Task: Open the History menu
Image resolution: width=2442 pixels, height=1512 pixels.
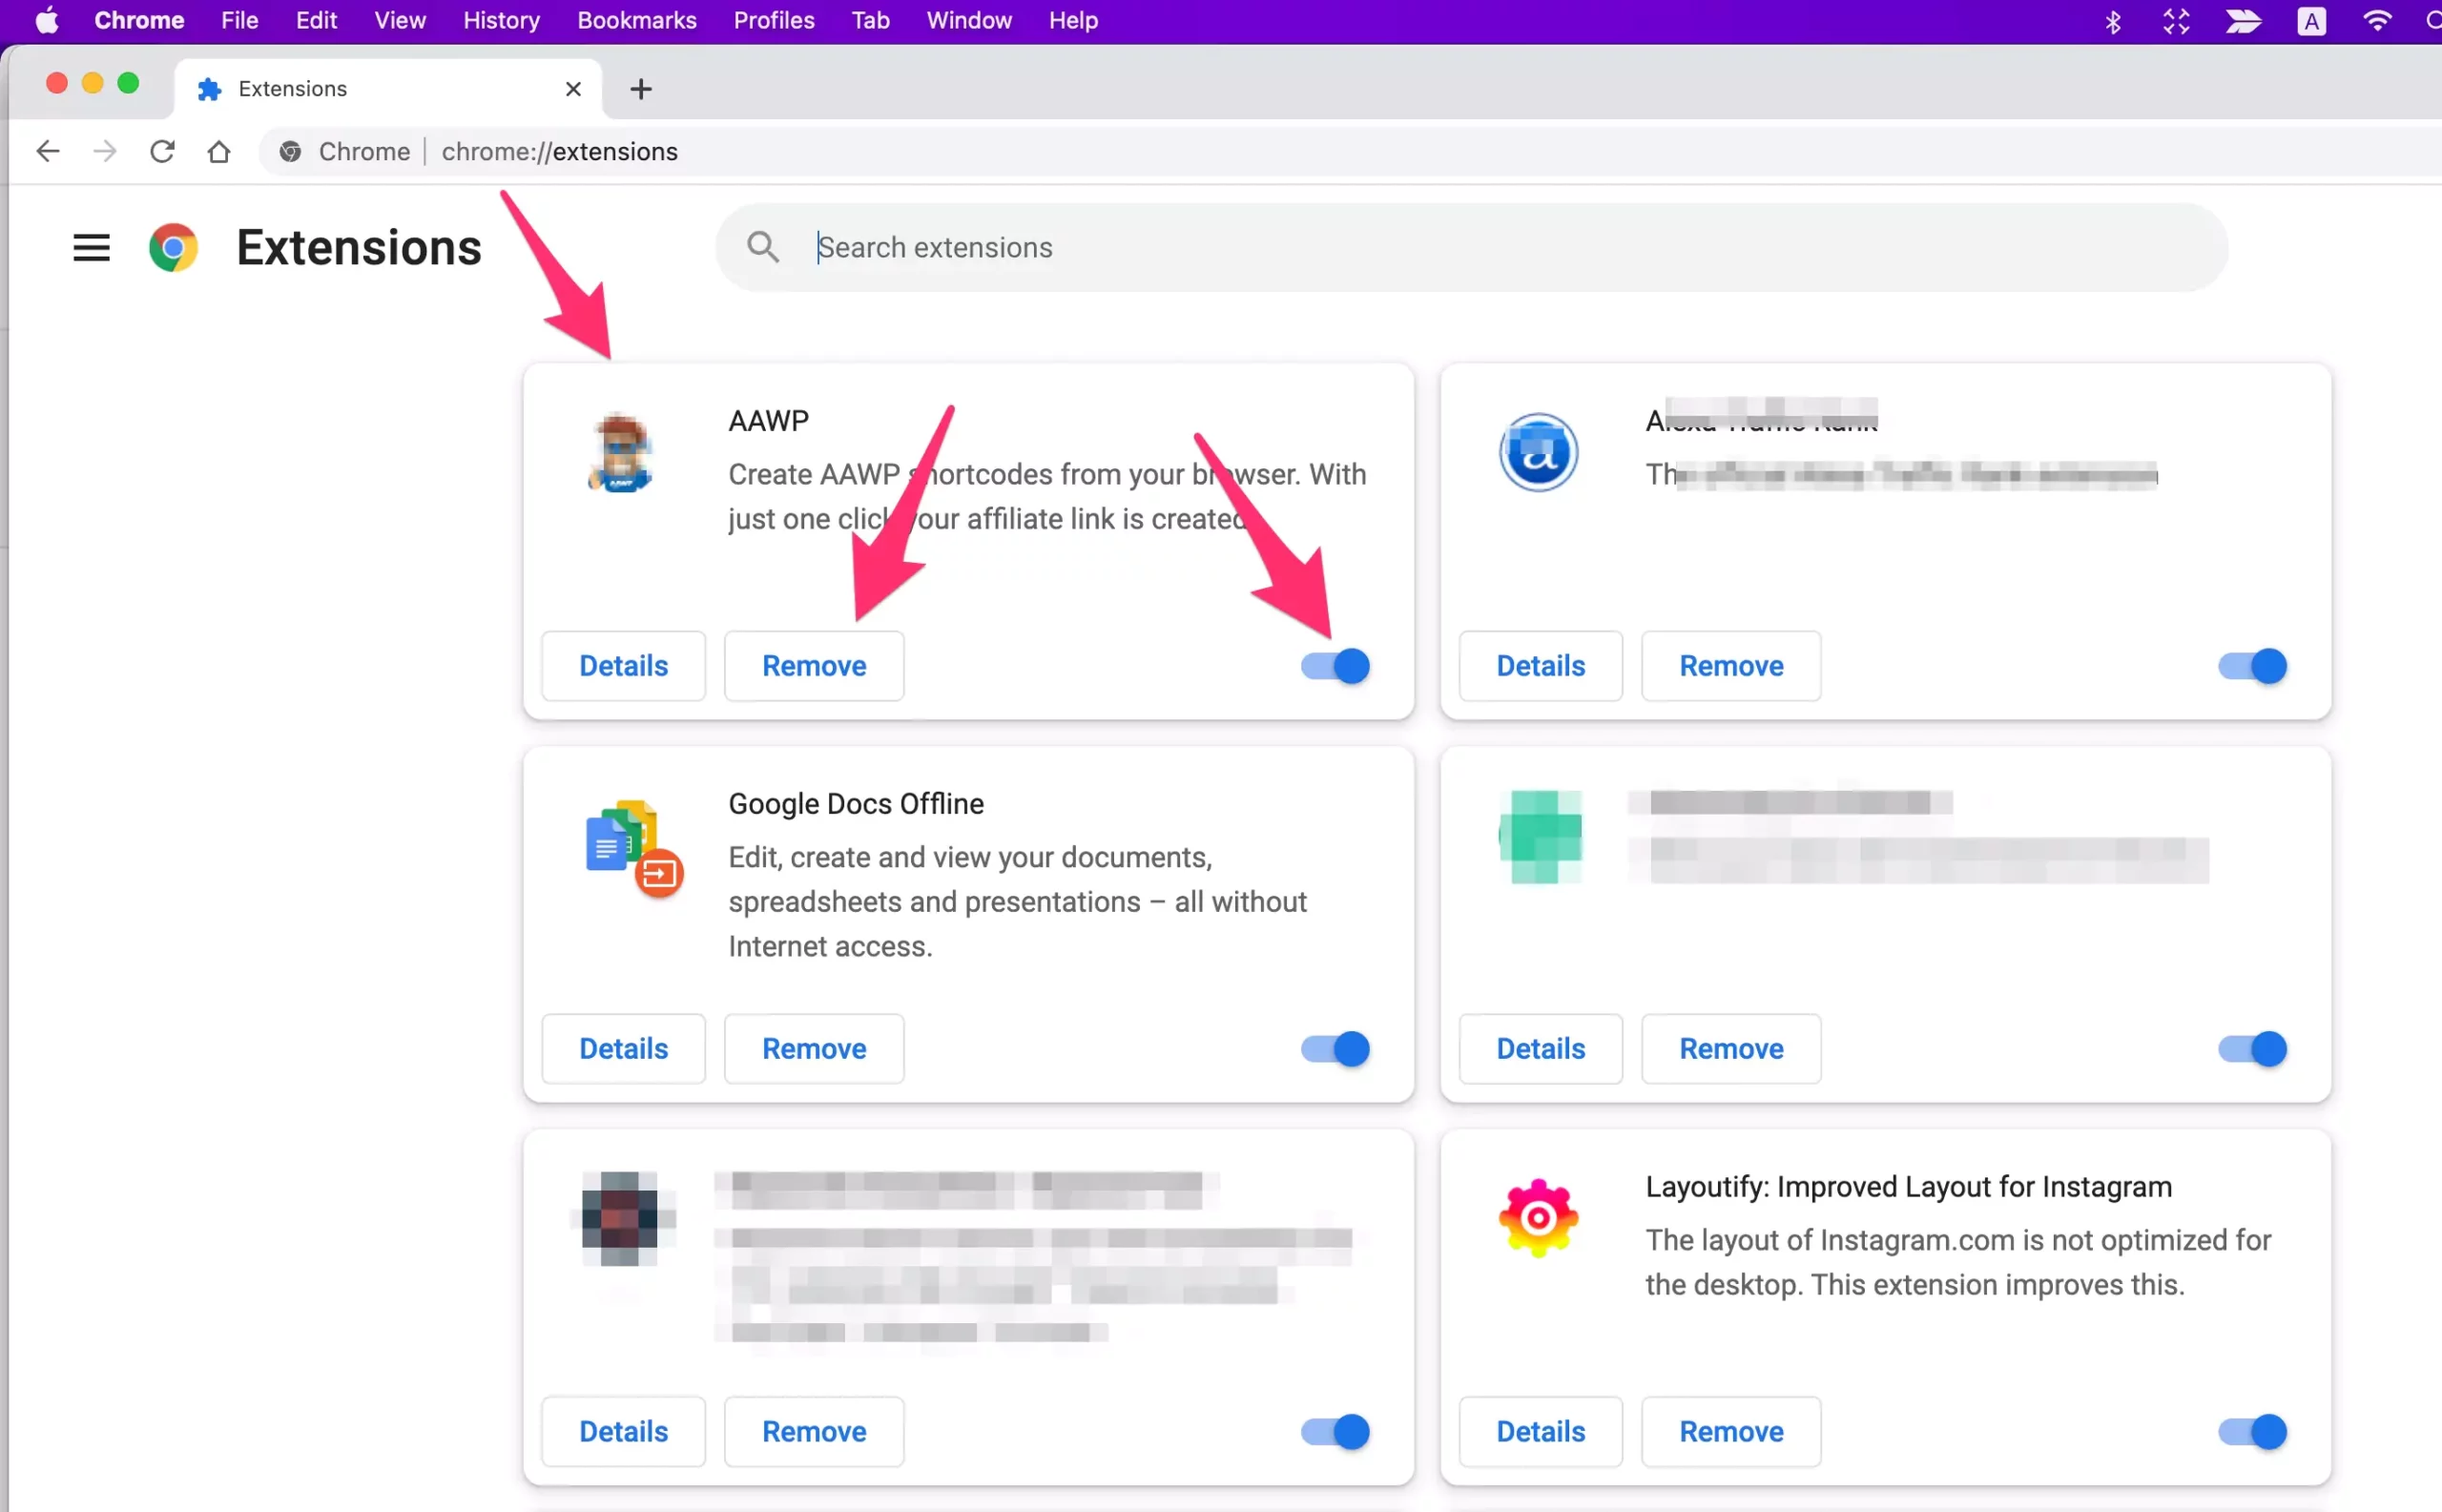Action: [x=501, y=21]
